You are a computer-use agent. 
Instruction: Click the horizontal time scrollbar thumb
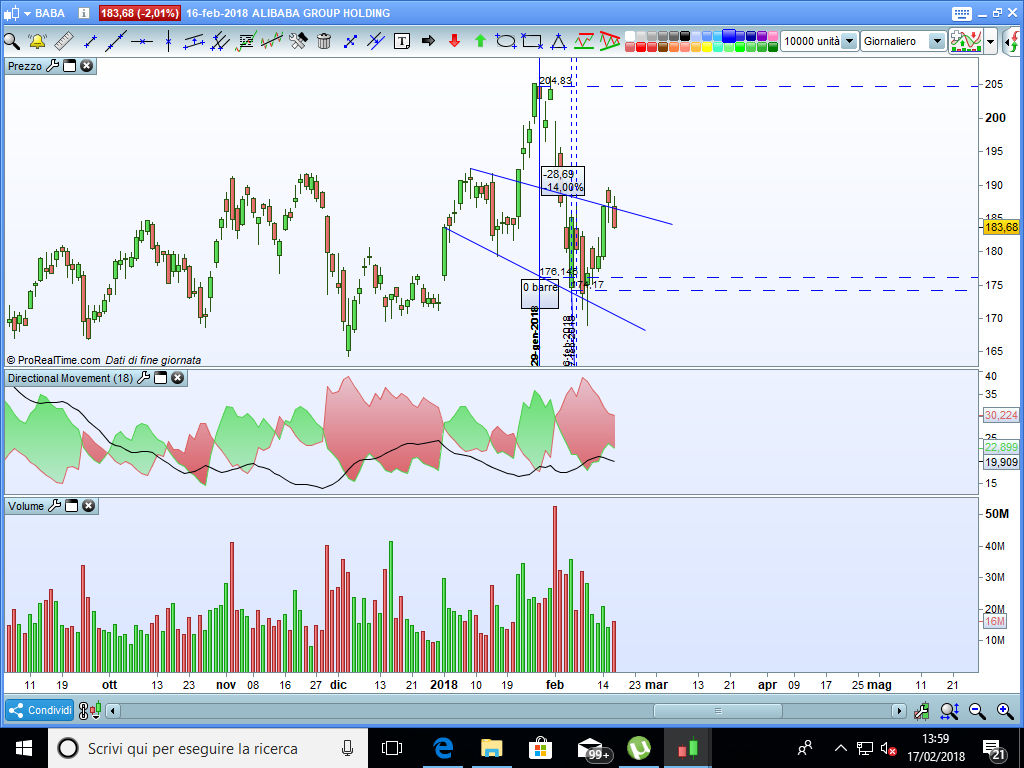[x=718, y=711]
